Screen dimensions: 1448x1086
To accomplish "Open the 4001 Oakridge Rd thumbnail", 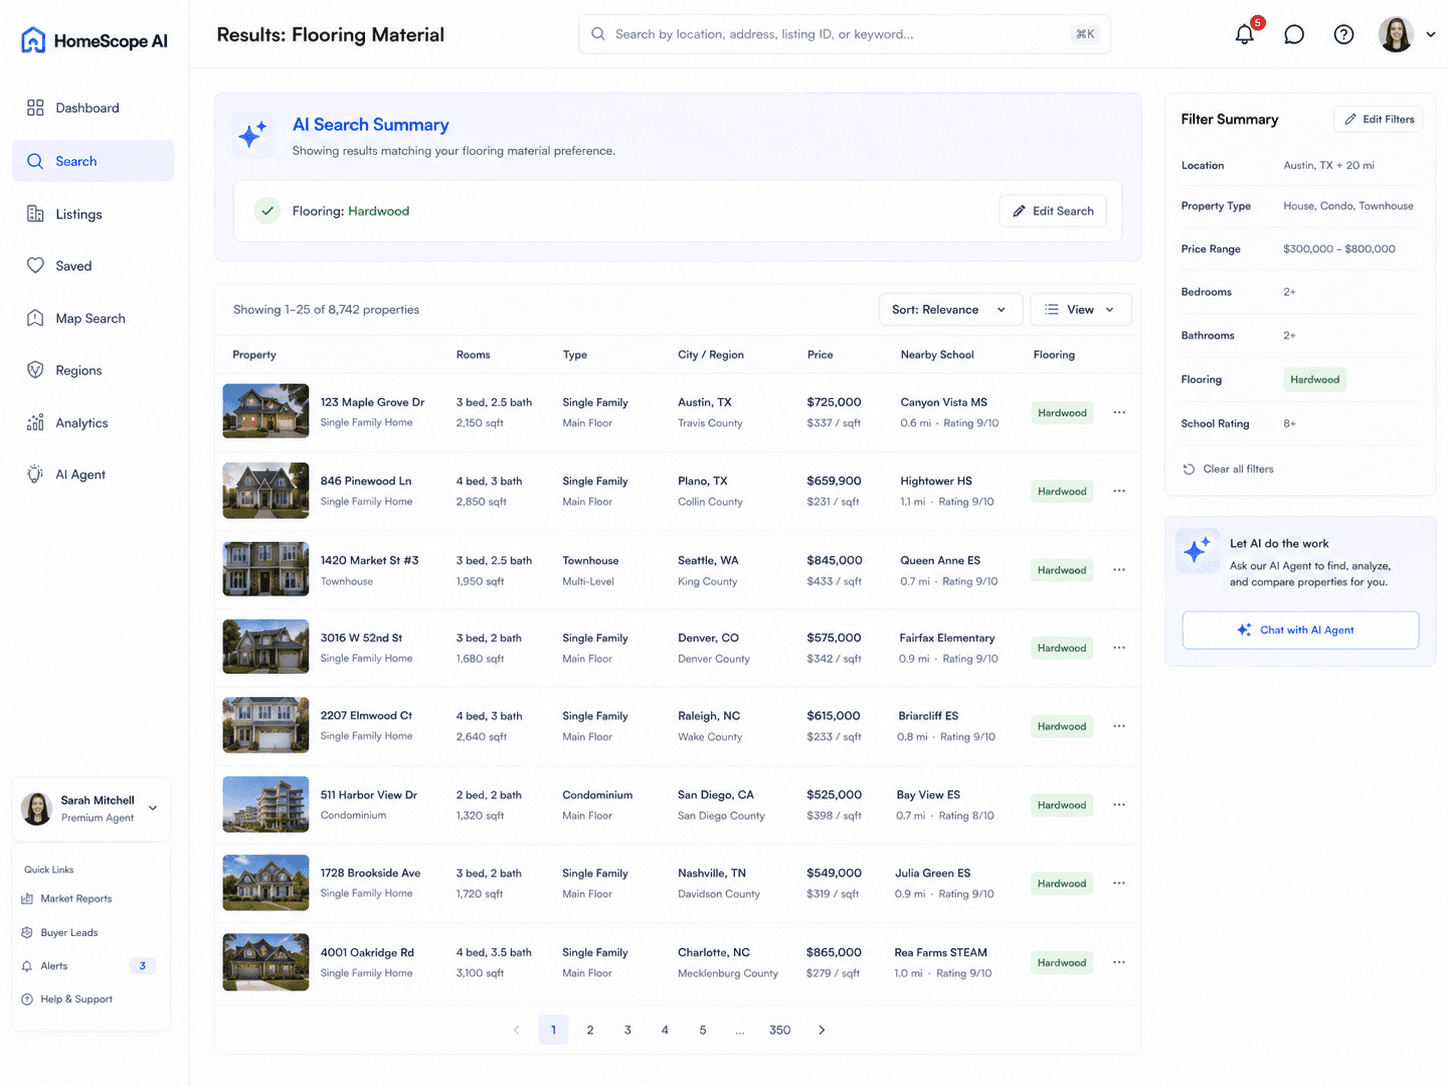I will click(265, 962).
